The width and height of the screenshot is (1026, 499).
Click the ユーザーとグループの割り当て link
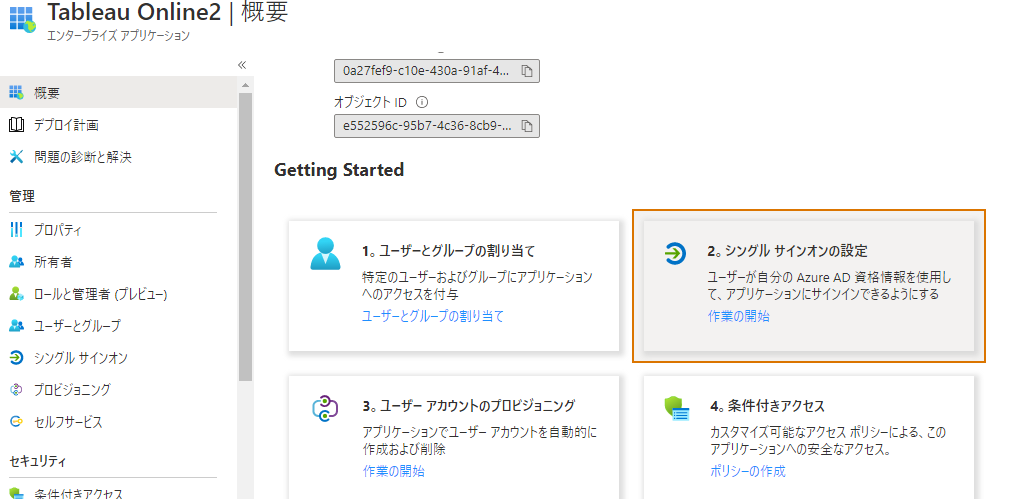click(x=433, y=316)
